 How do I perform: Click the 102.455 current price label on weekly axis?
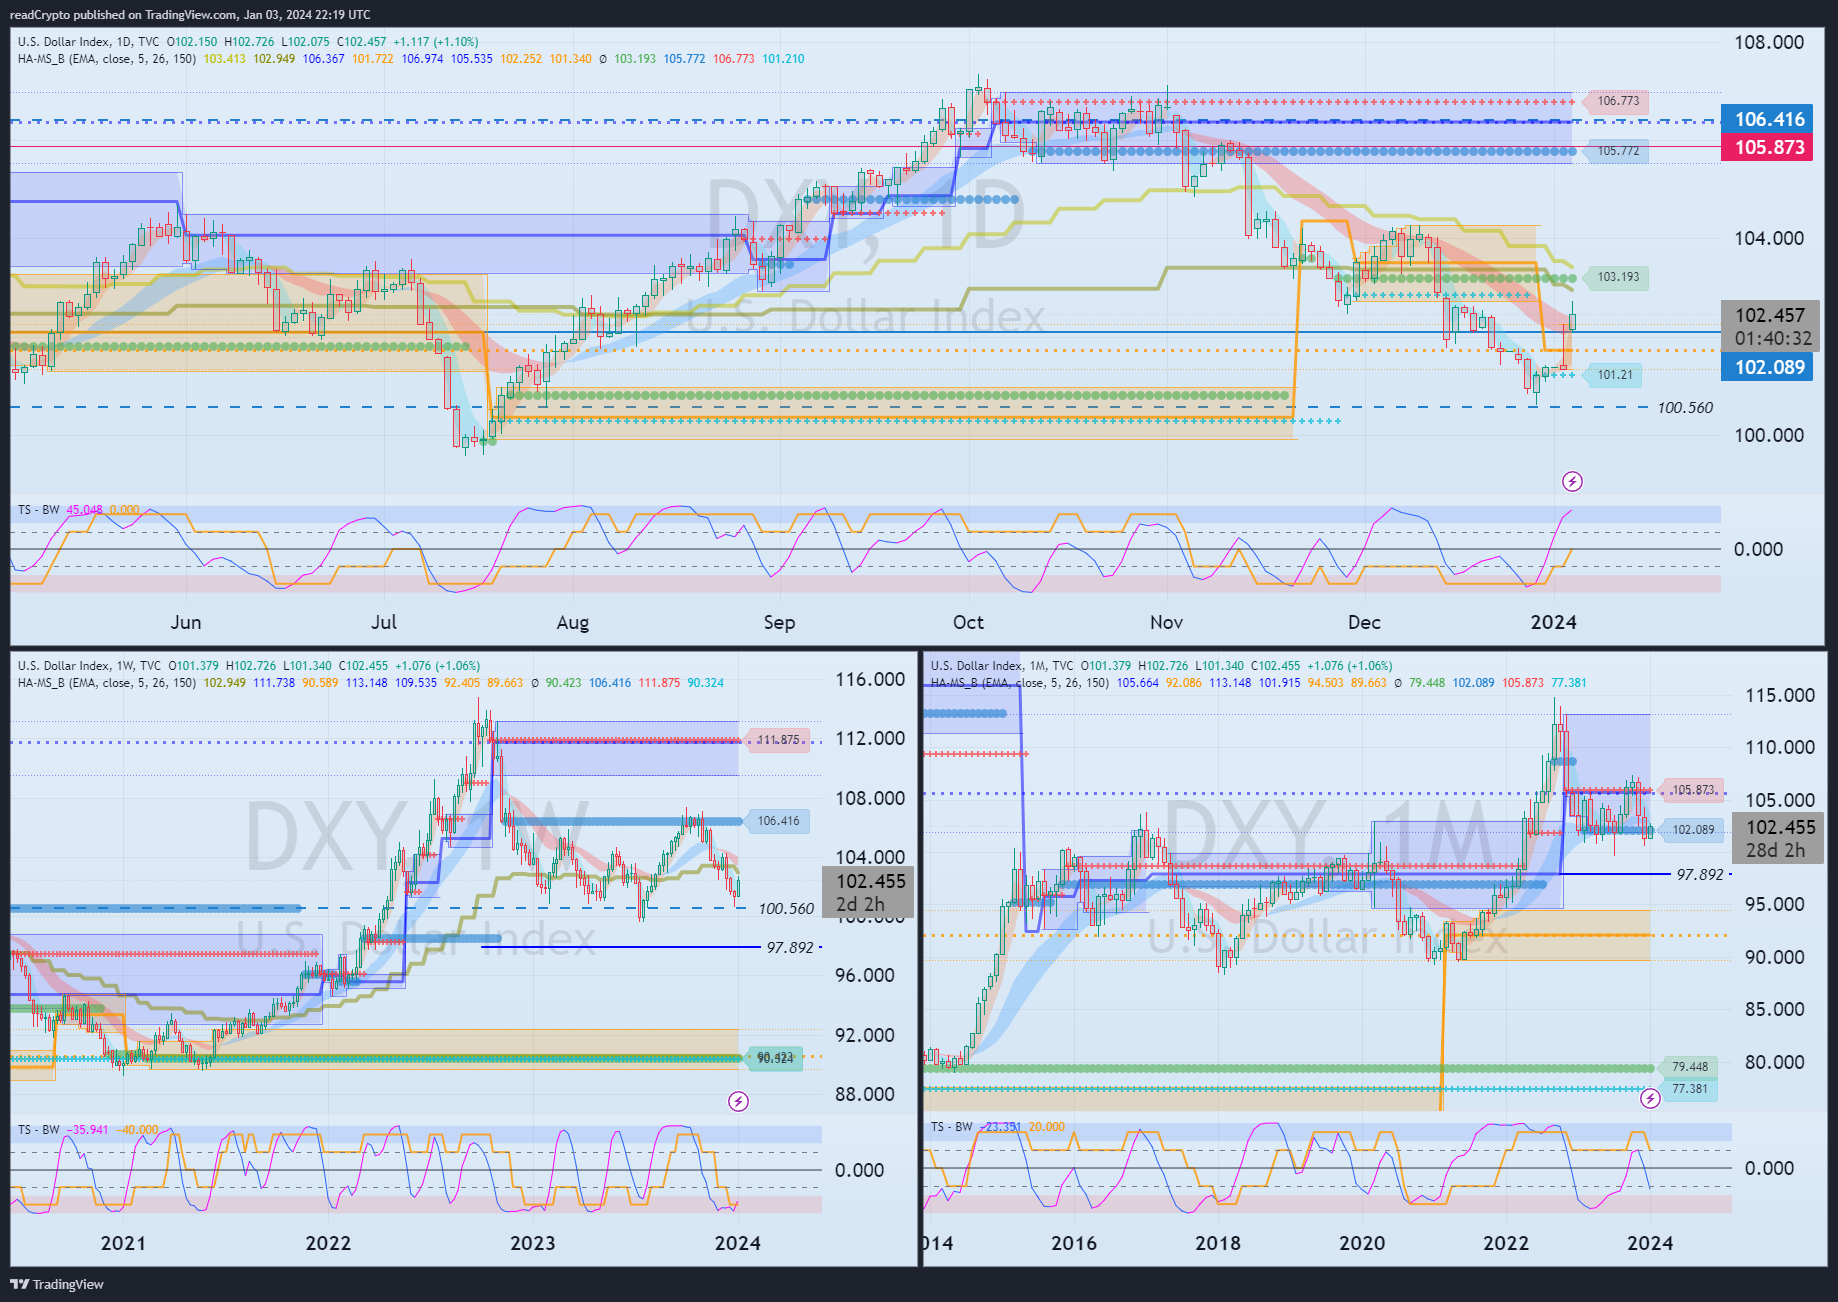[870, 893]
